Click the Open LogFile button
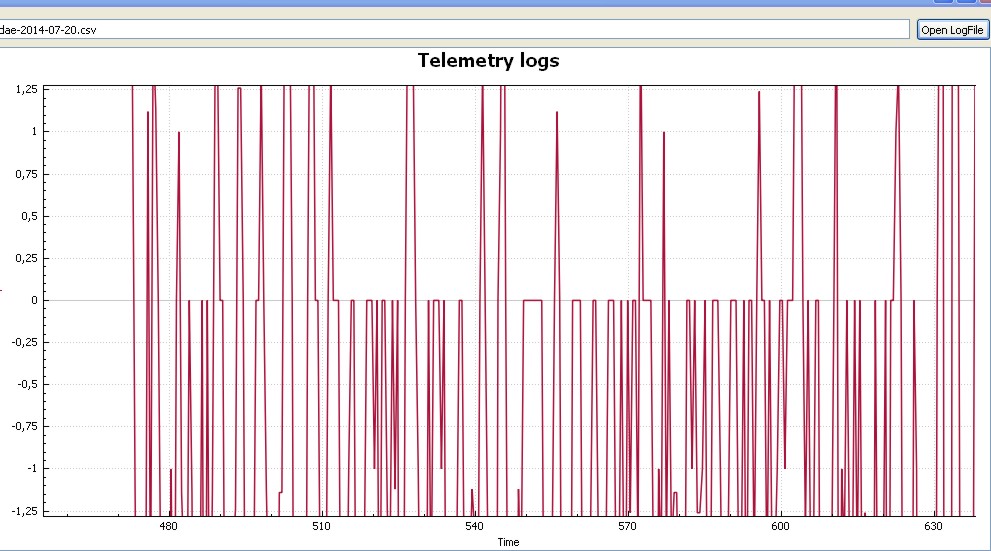Viewport: 991px width, 551px height. [x=951, y=30]
